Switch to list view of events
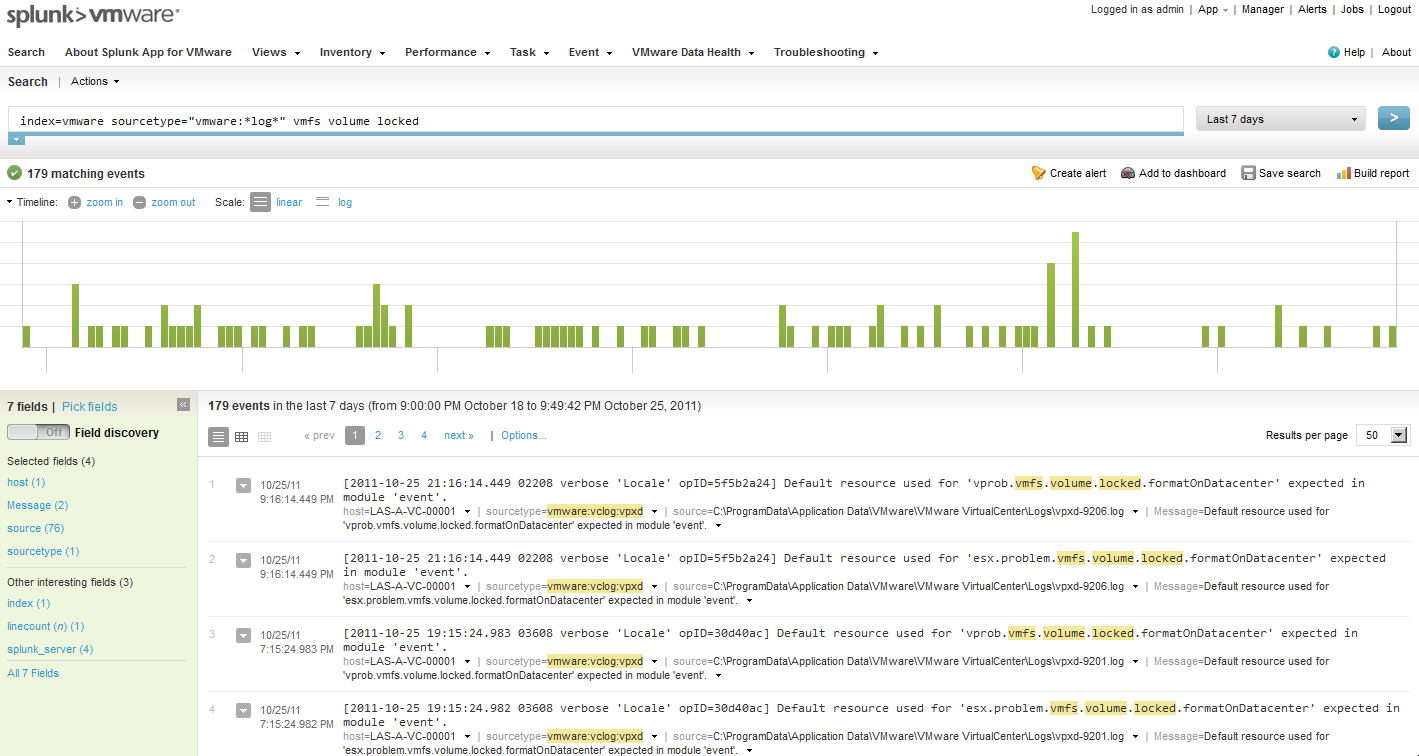This screenshot has width=1419, height=756. 218,437
